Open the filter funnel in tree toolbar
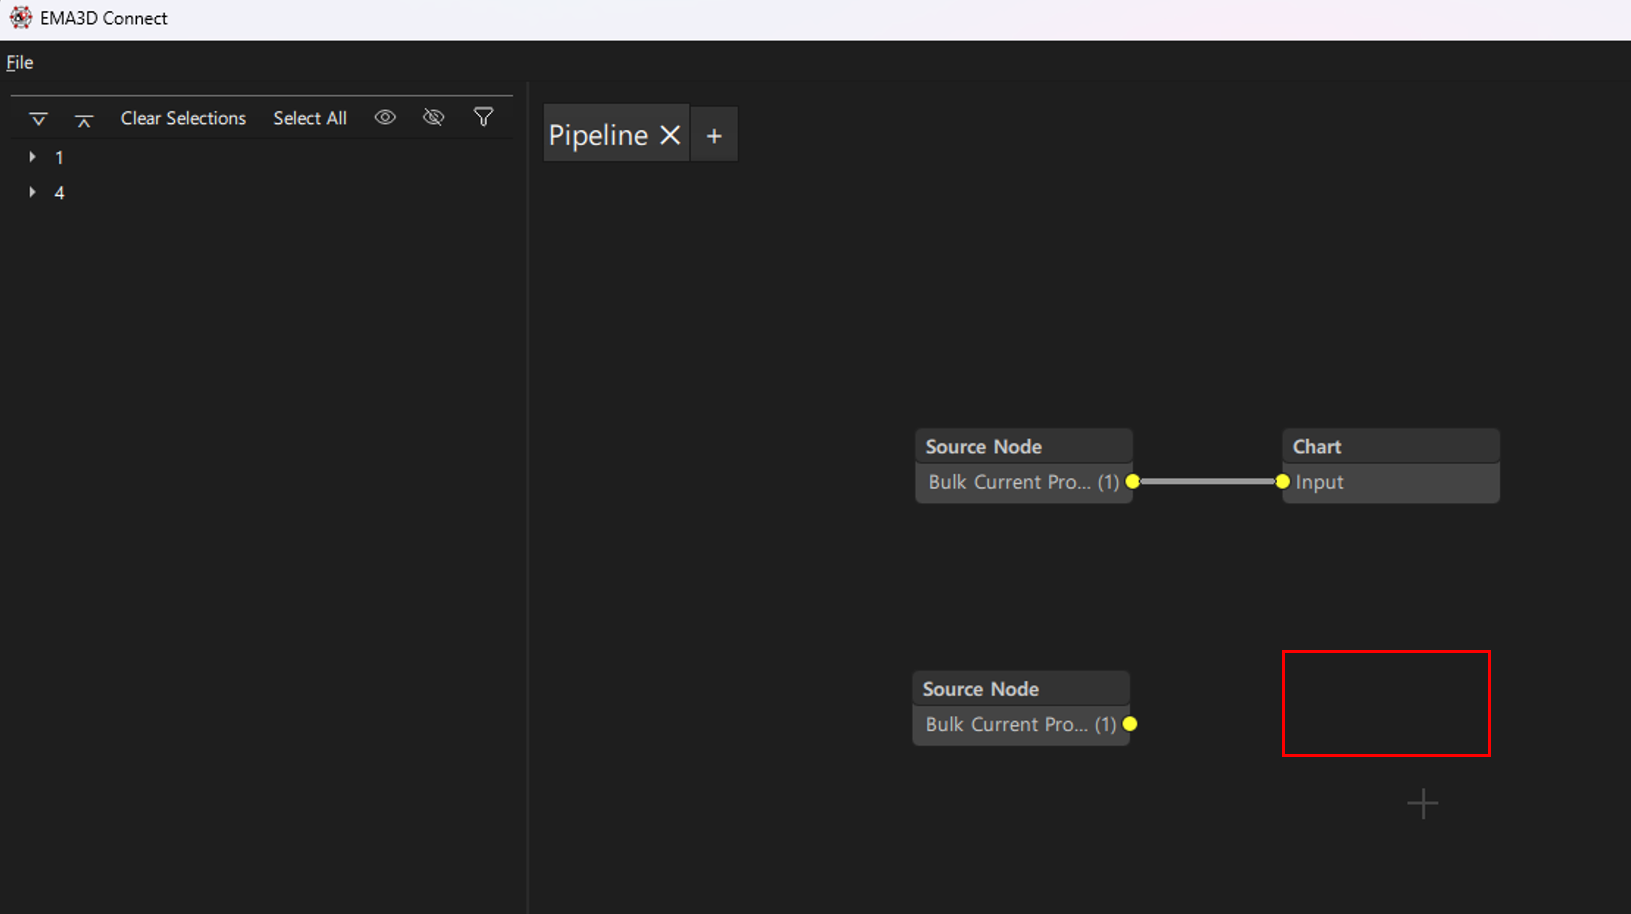This screenshot has width=1631, height=914. [x=483, y=118]
